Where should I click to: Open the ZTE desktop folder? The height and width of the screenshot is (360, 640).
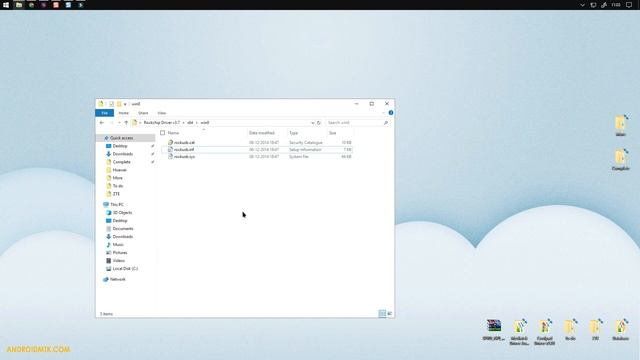[596, 330]
